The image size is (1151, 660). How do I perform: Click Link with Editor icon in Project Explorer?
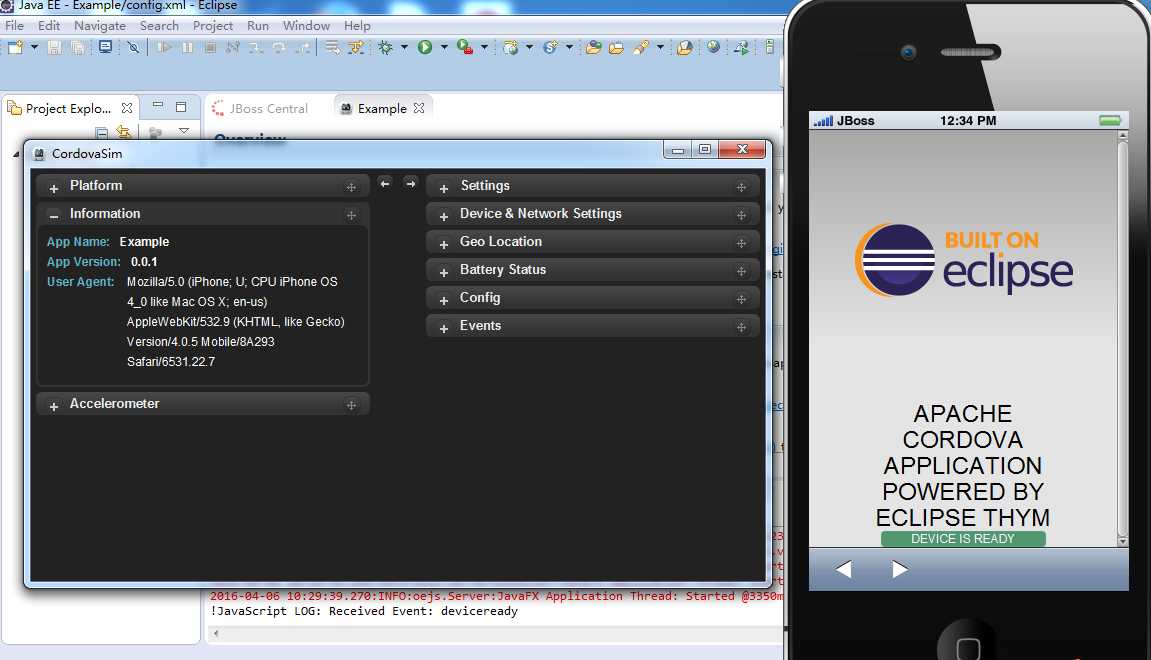(x=124, y=132)
